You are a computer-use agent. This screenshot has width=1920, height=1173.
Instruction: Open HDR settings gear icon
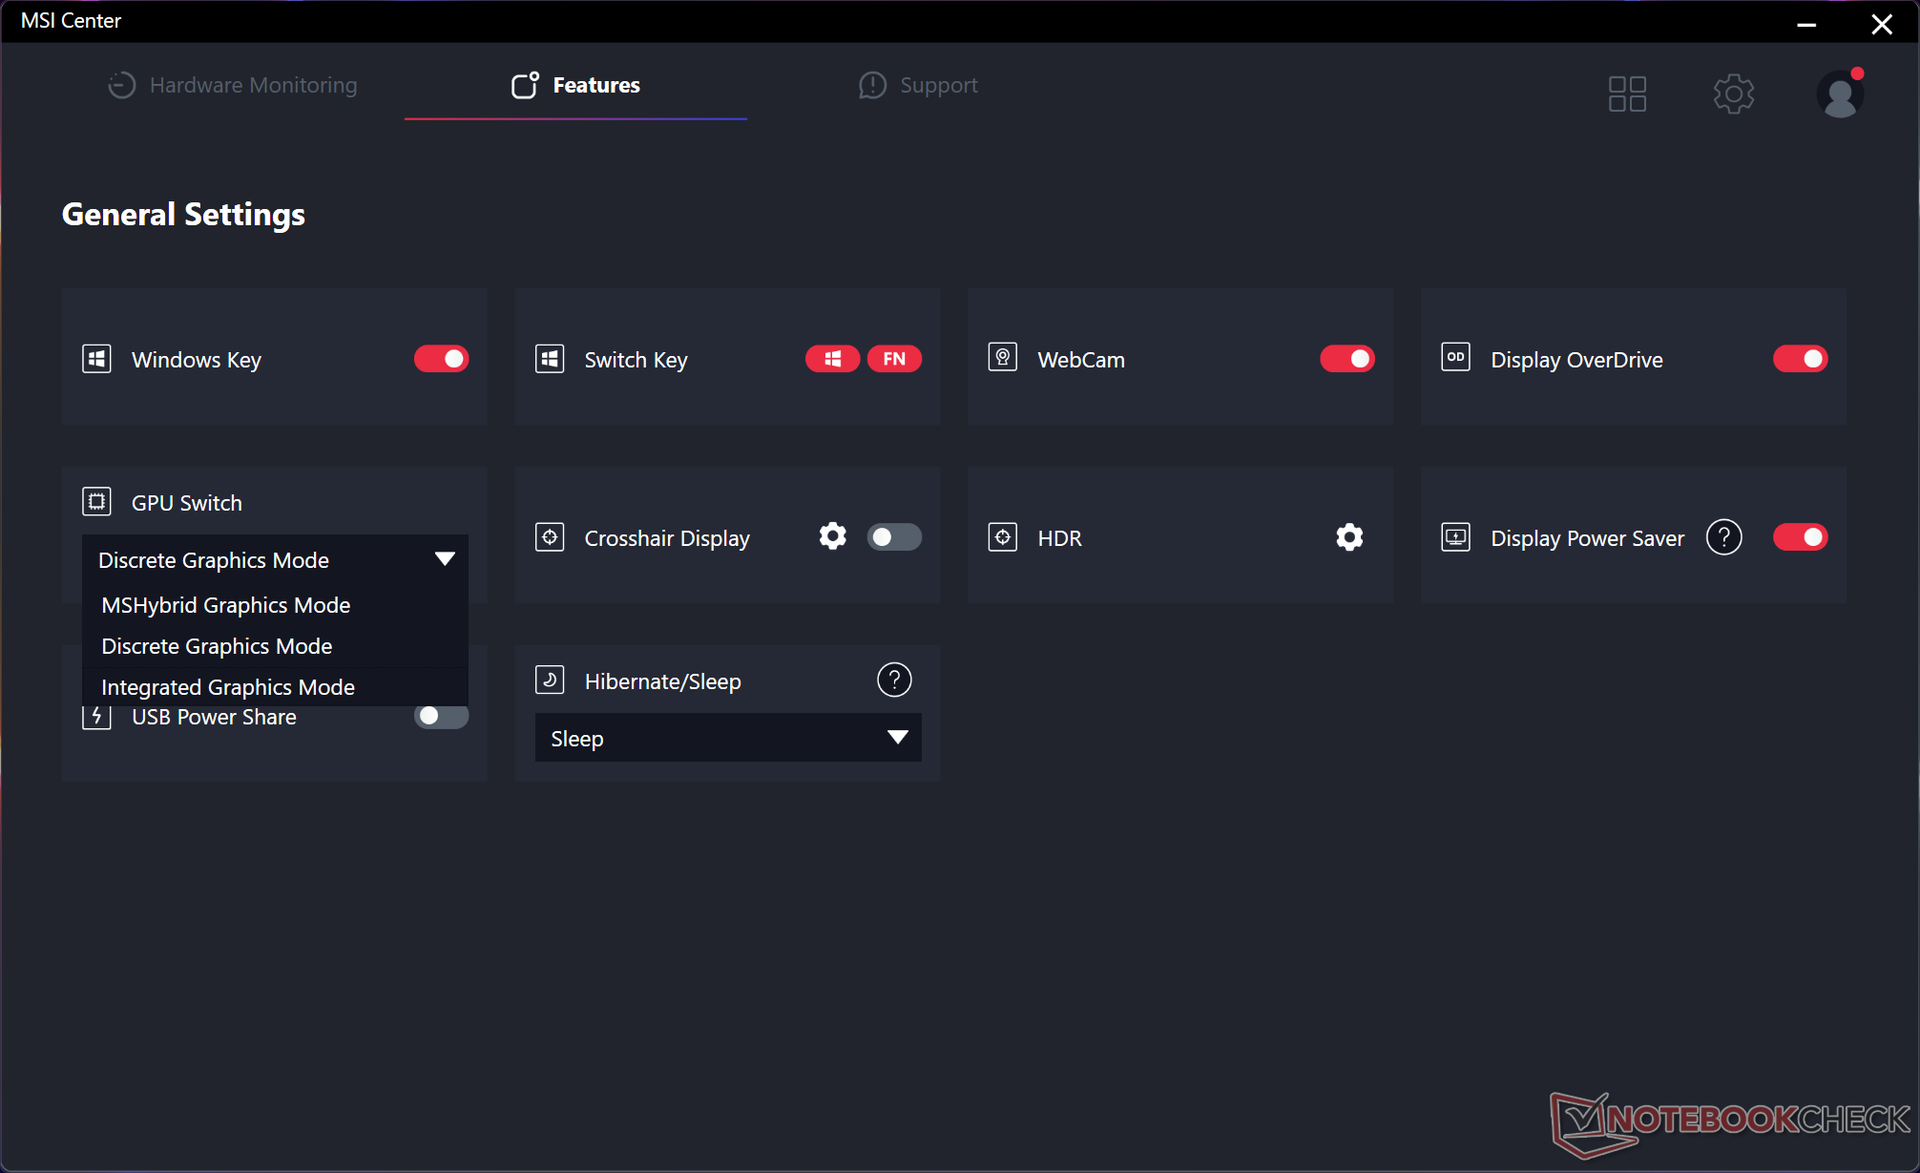pyautogui.click(x=1349, y=537)
